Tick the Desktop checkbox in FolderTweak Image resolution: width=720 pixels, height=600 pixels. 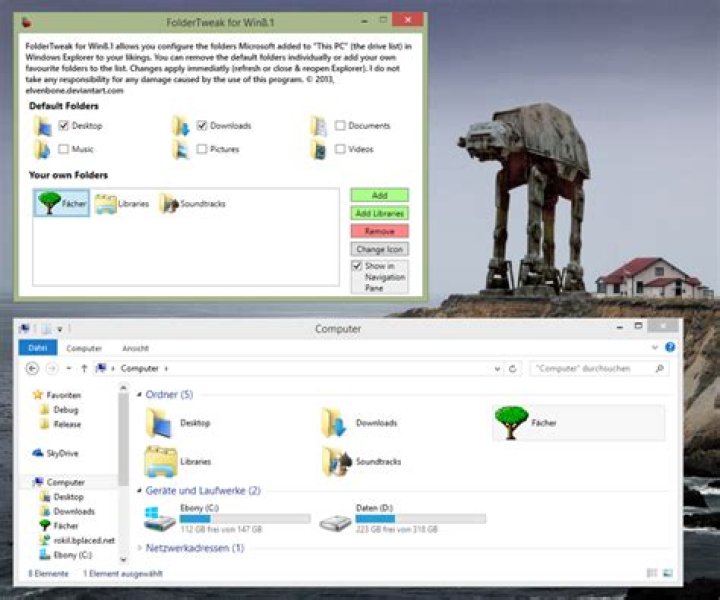tap(64, 125)
